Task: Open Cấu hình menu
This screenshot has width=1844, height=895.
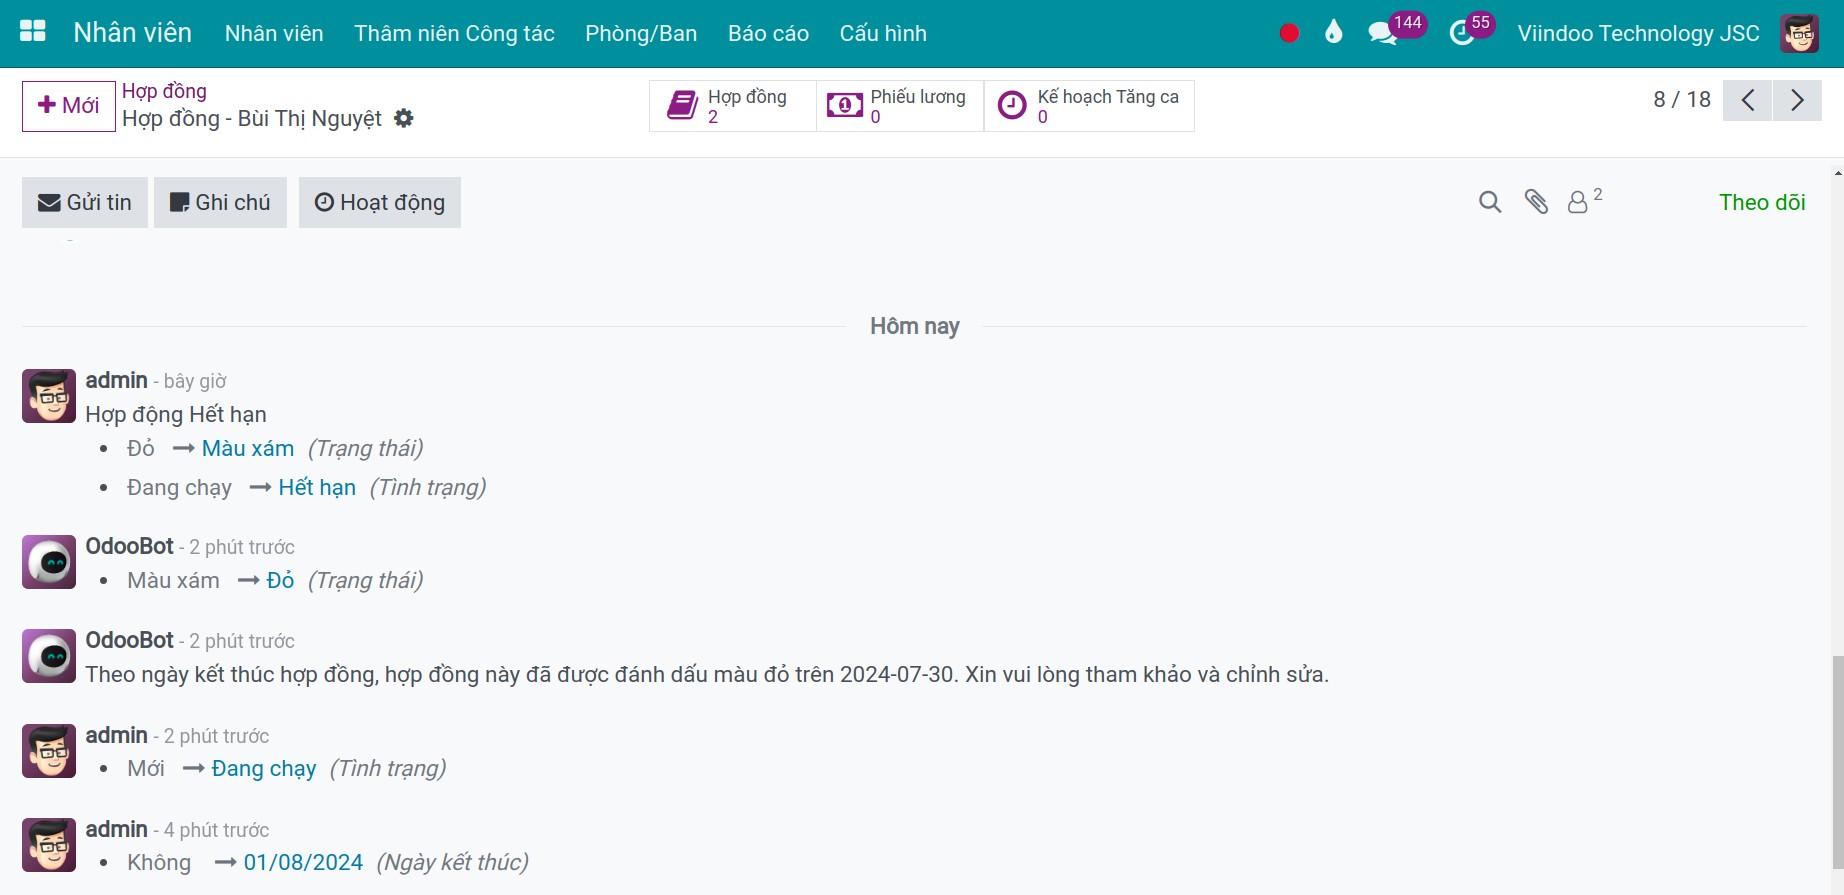Action: 883,33
